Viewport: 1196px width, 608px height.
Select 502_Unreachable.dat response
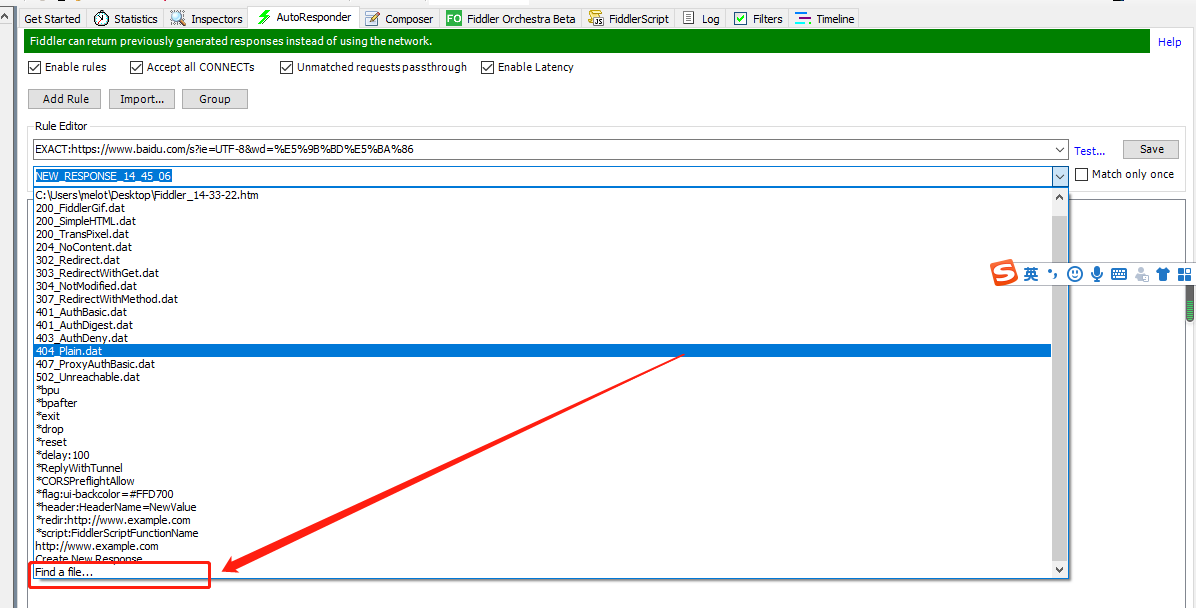pos(542,377)
